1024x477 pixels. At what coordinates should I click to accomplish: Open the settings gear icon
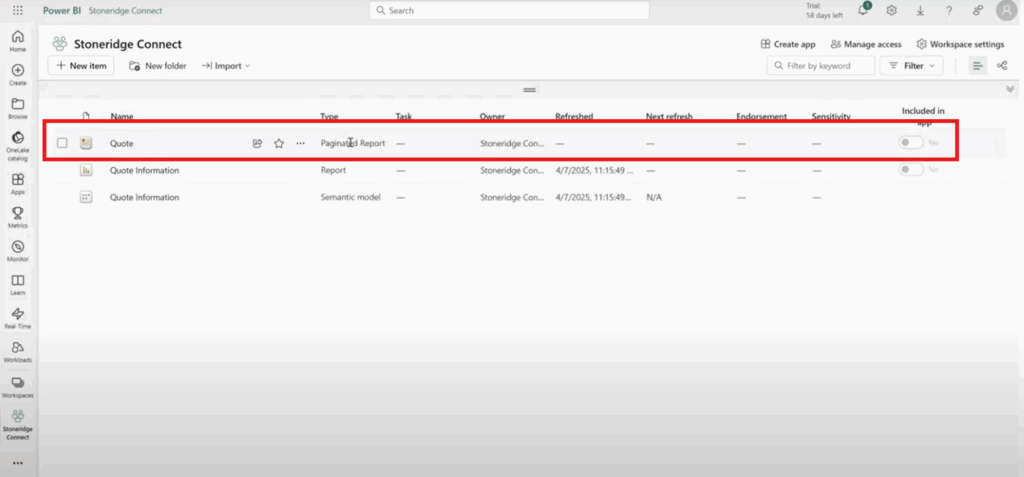(891, 10)
